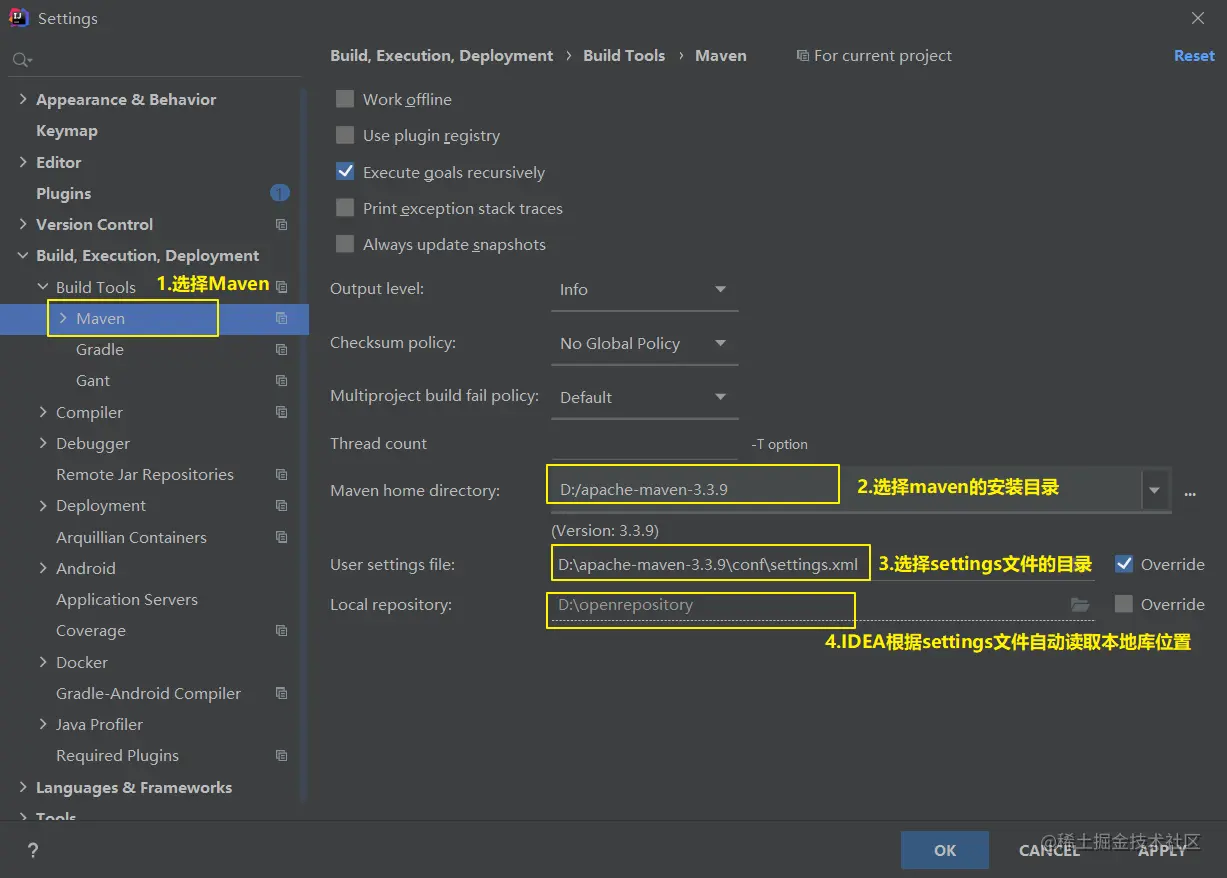The height and width of the screenshot is (878, 1227).
Task: Click project-level icon beside Deployment row
Action: point(281,506)
